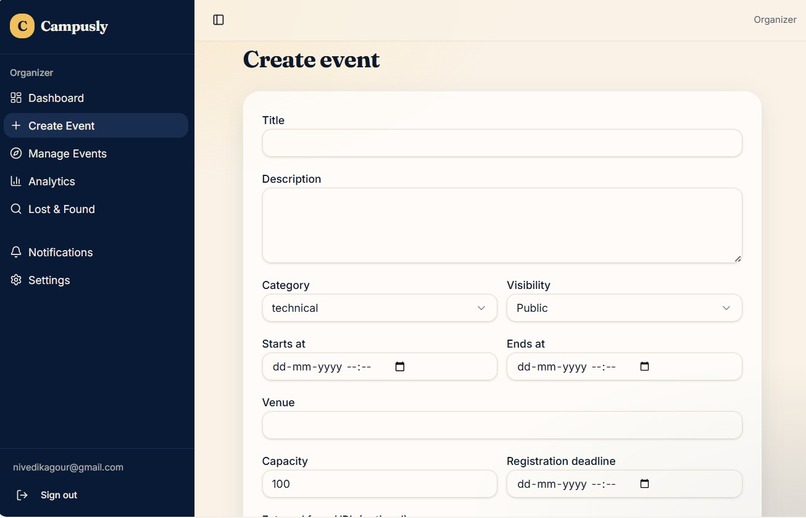Click the sign out arrow icon
The height and width of the screenshot is (518, 806).
[x=22, y=495]
